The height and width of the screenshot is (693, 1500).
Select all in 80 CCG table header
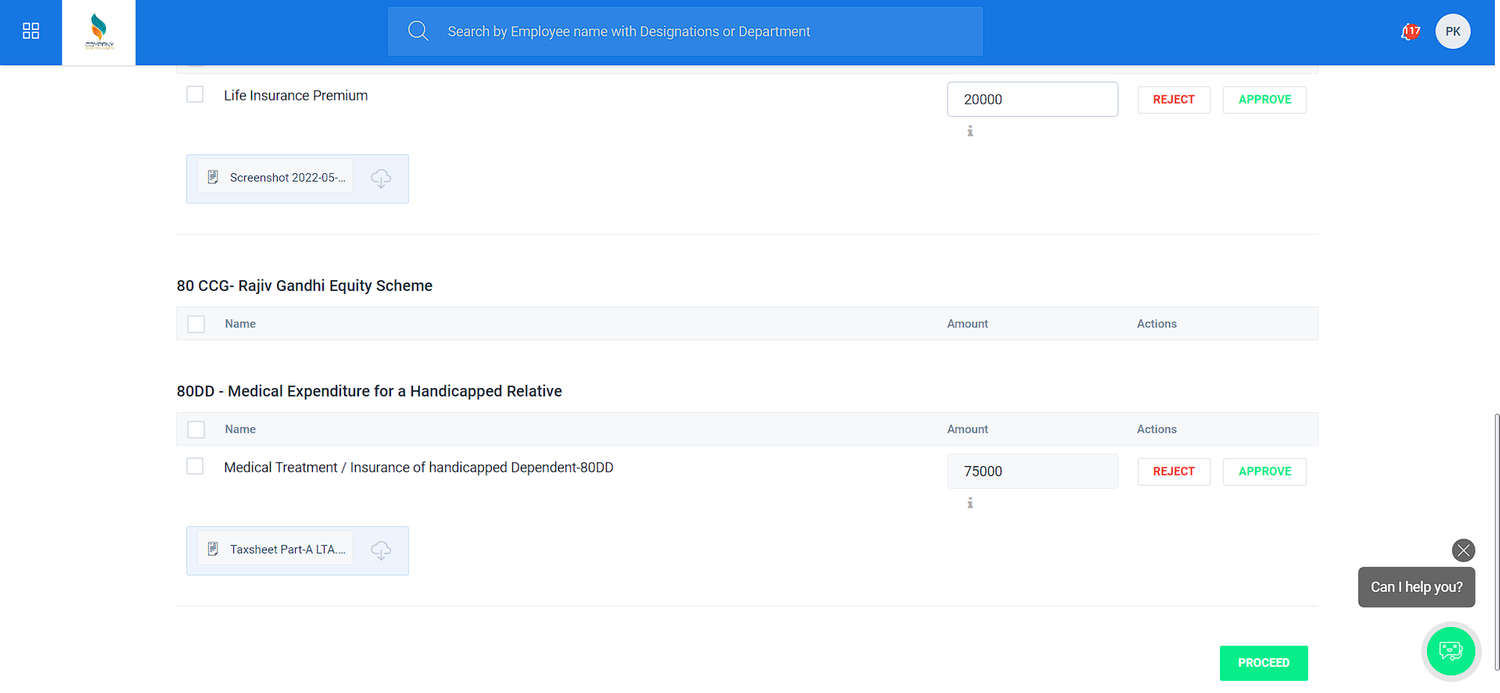196,324
